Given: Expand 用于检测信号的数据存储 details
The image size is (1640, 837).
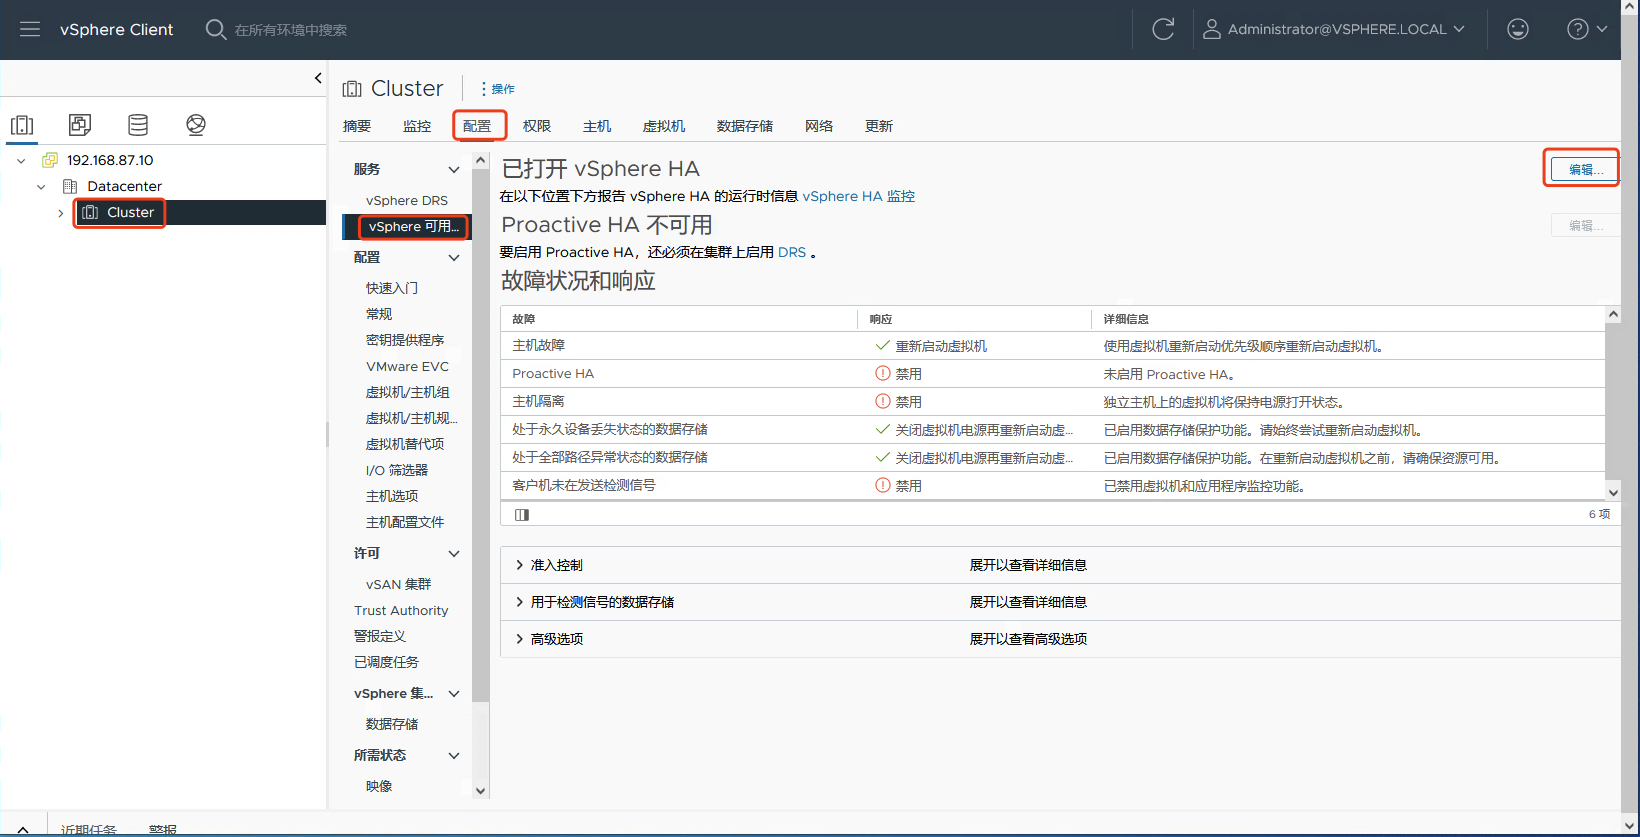Looking at the screenshot, I should (519, 602).
